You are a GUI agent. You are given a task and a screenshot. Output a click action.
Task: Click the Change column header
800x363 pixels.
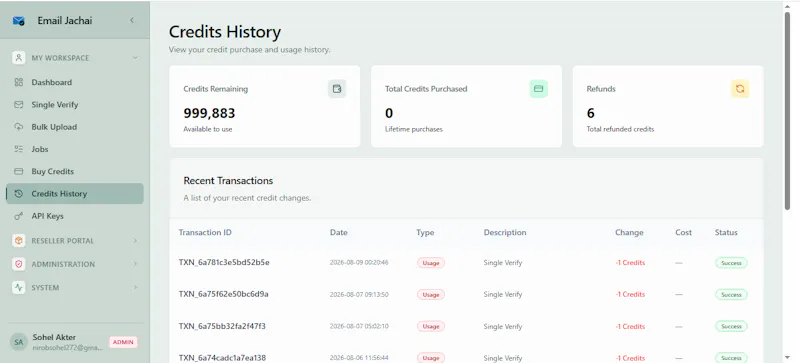[x=629, y=232]
